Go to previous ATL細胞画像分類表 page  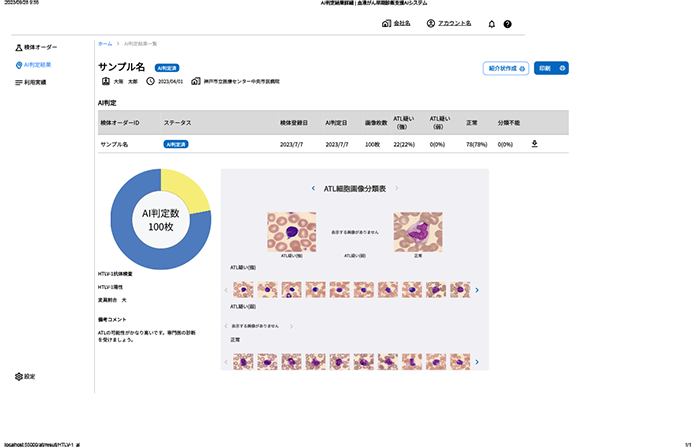tap(313, 188)
